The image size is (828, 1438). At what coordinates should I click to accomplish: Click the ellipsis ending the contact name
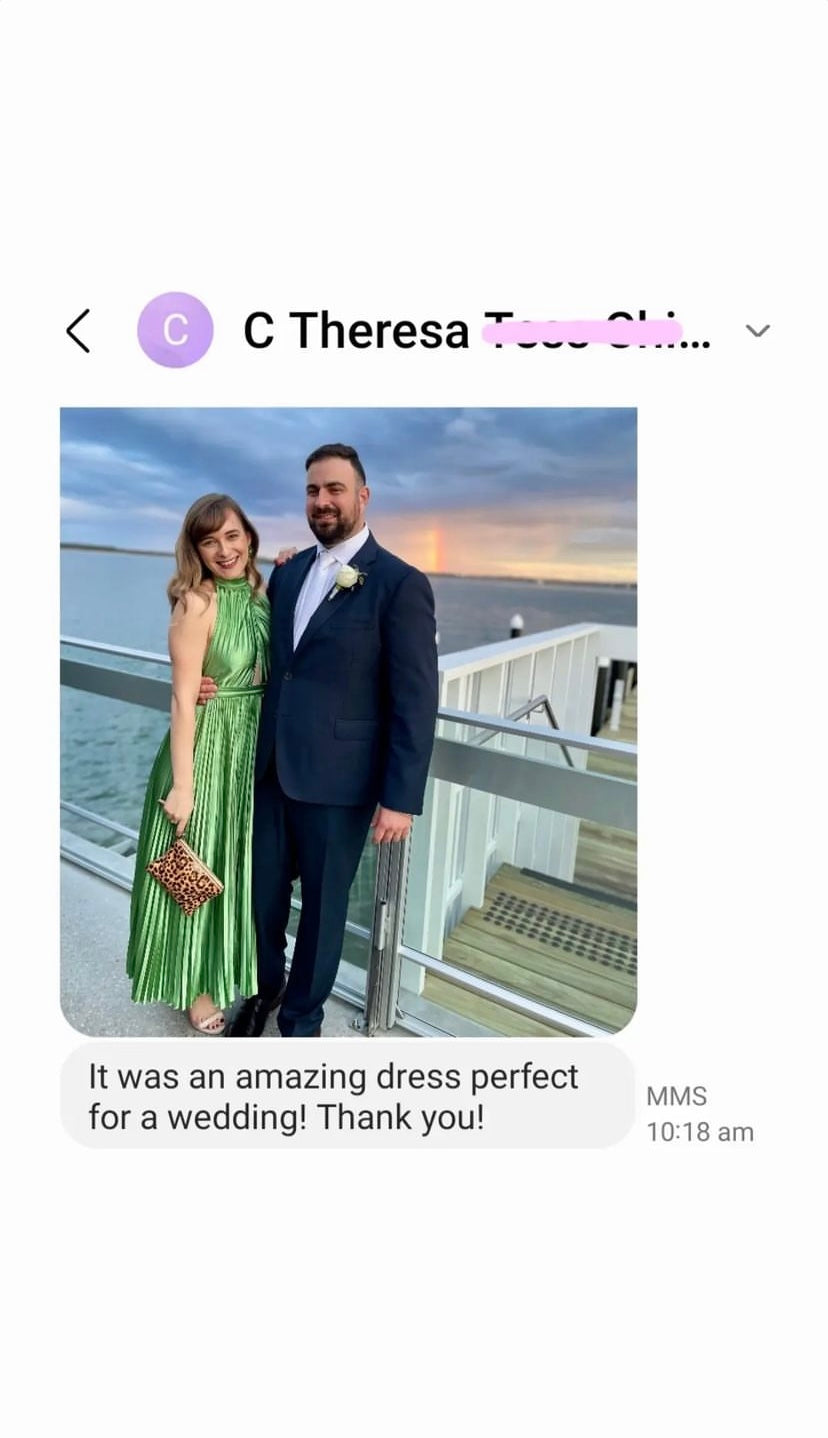698,340
